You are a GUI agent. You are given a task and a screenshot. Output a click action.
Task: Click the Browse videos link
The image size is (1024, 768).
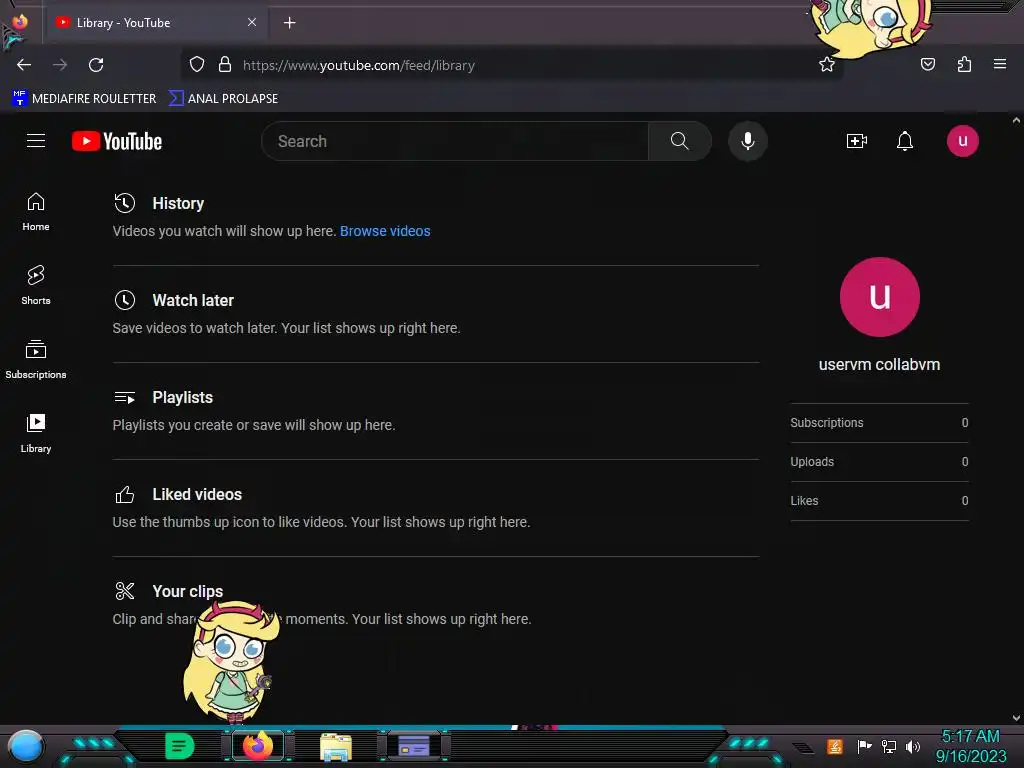(x=385, y=231)
